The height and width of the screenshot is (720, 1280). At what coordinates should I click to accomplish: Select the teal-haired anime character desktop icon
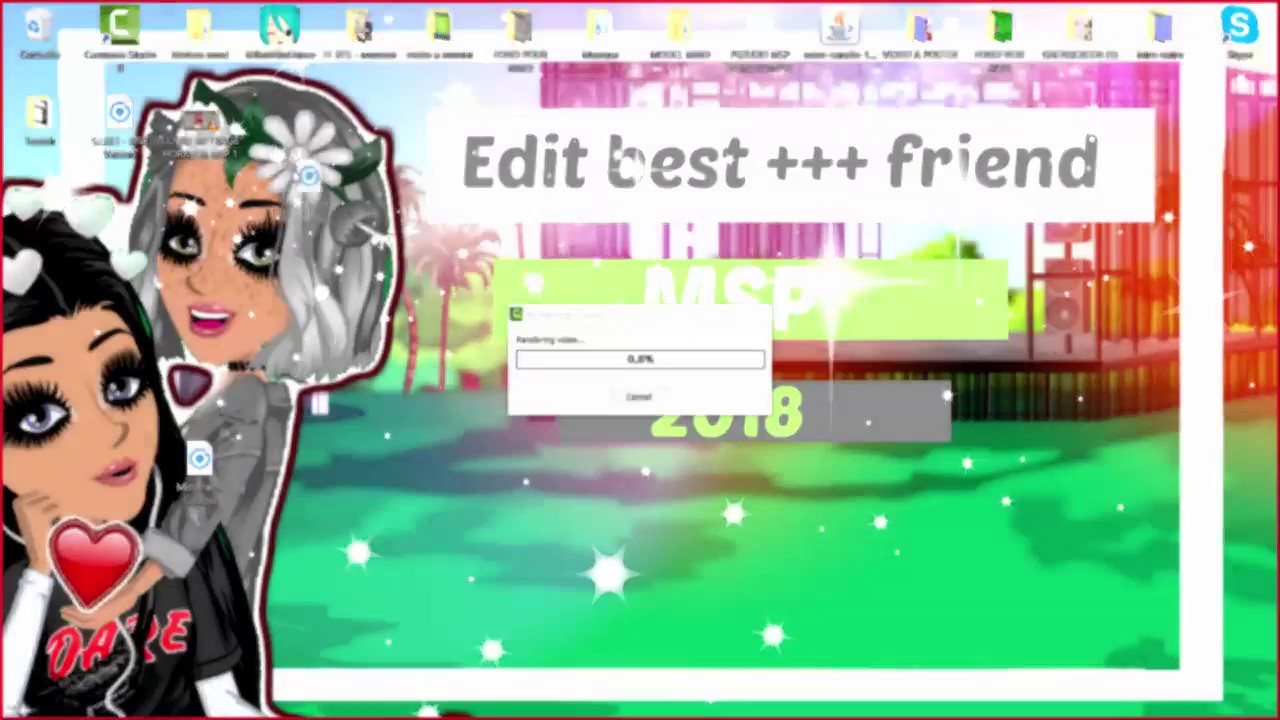pyautogui.click(x=279, y=27)
